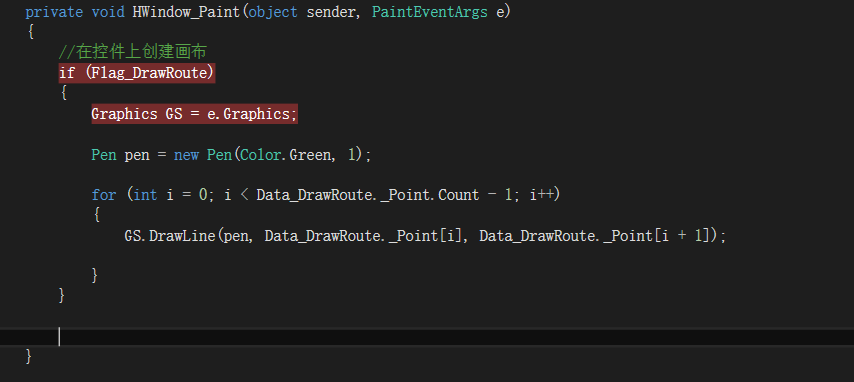Click the final closing brace of the method

tap(29, 356)
